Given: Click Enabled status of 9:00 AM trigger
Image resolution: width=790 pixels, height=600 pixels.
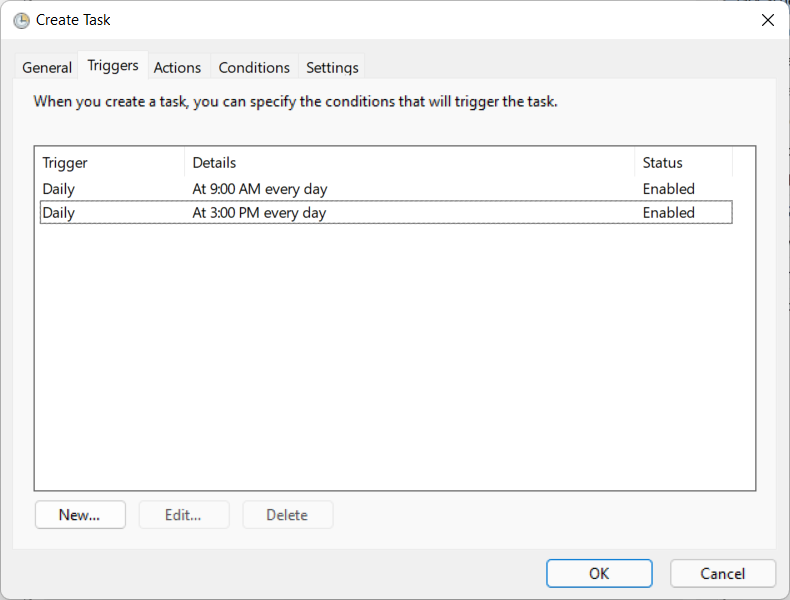Looking at the screenshot, I should point(669,189).
